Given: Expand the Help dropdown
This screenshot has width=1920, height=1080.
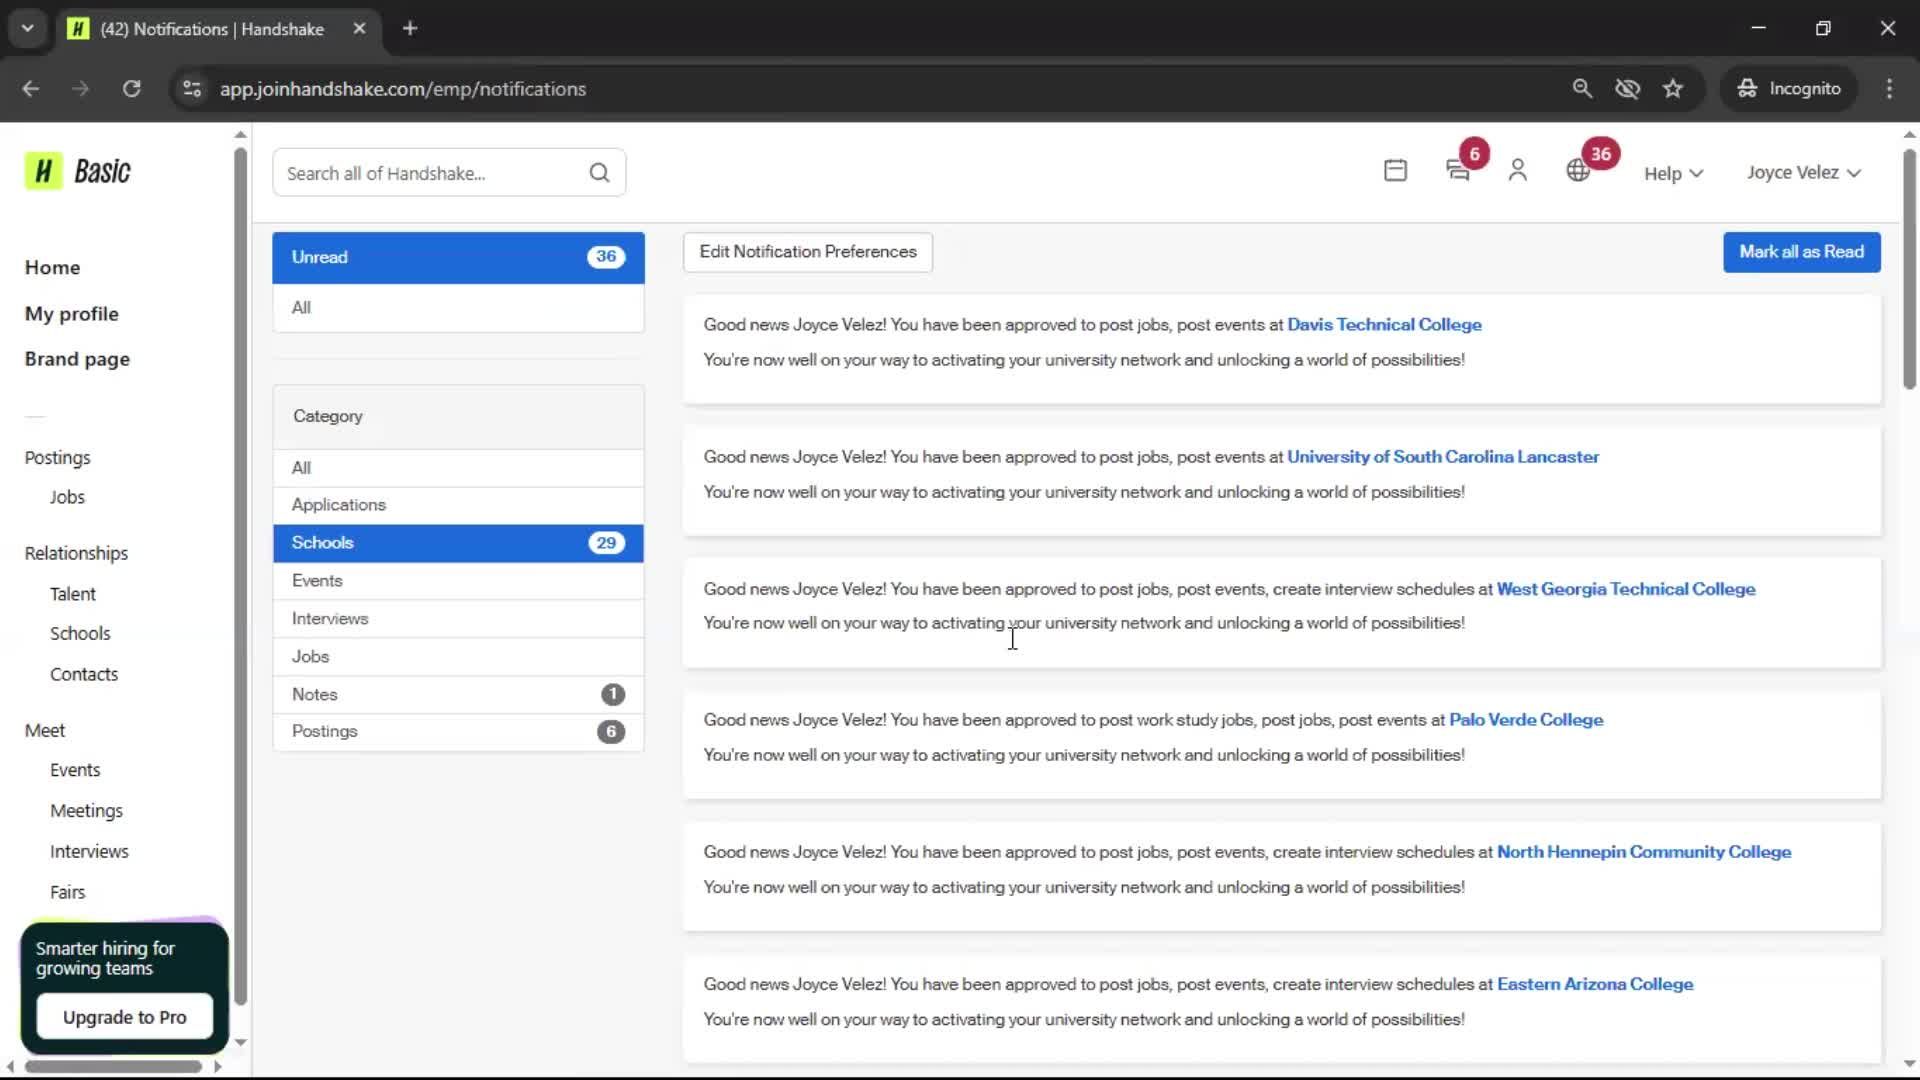Looking at the screenshot, I should [1673, 173].
